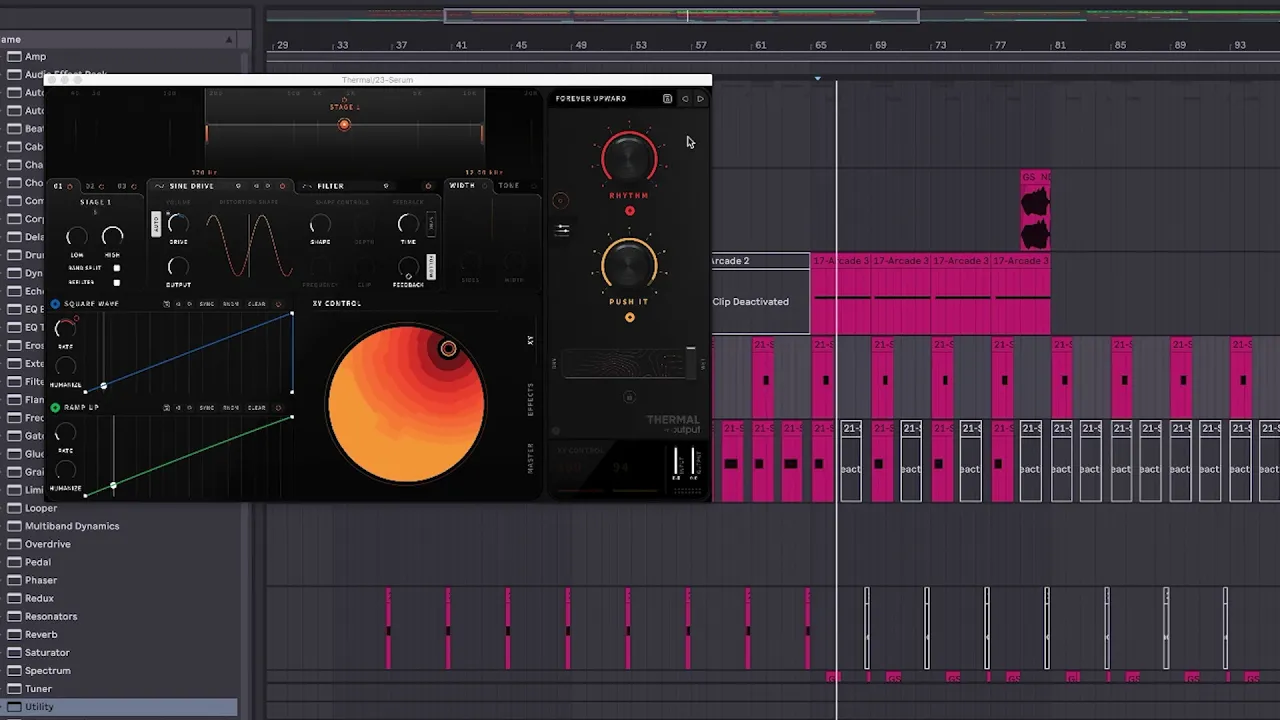Go to next preset in Thermal

700,99
